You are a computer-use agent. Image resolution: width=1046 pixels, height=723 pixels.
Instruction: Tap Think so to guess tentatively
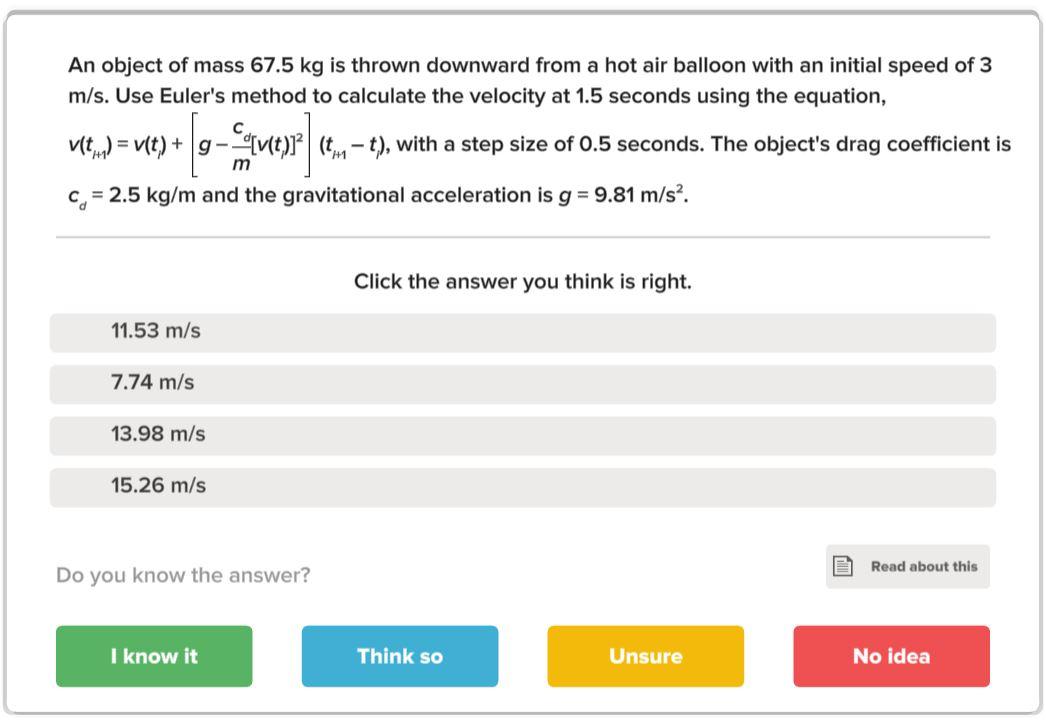coord(399,656)
